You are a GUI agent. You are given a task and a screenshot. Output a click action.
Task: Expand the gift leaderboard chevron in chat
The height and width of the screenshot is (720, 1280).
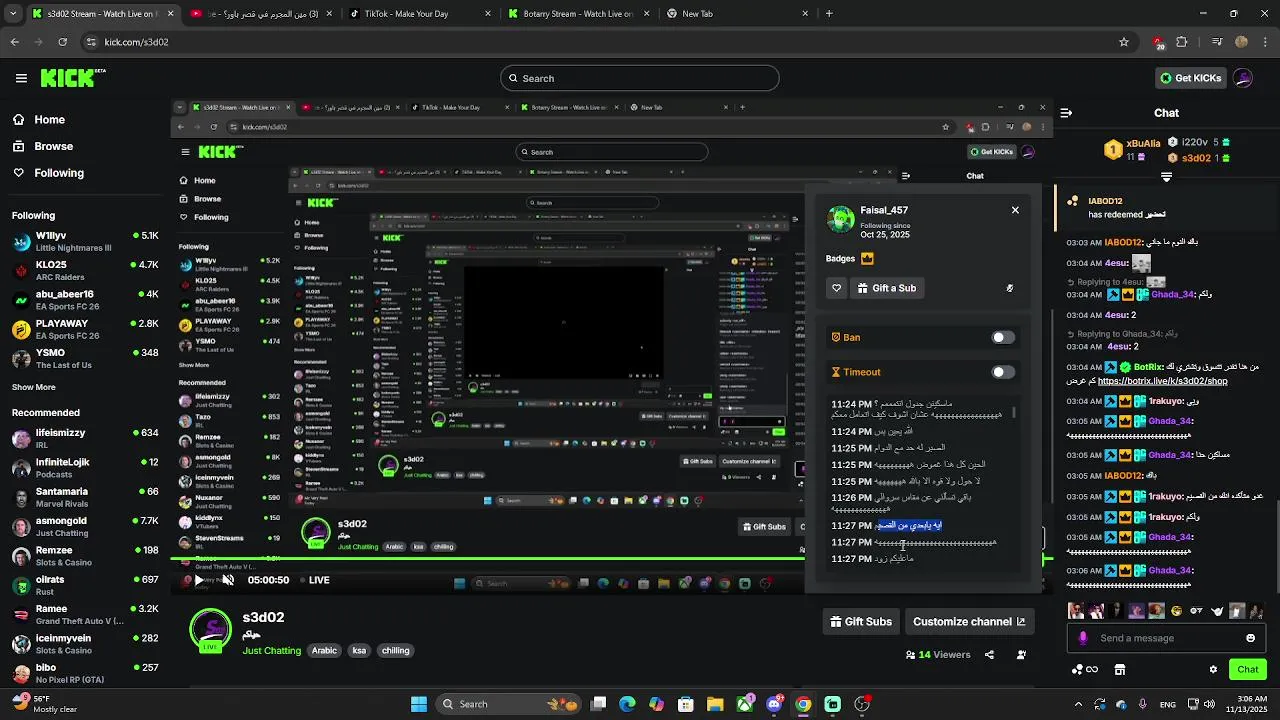1166,177
